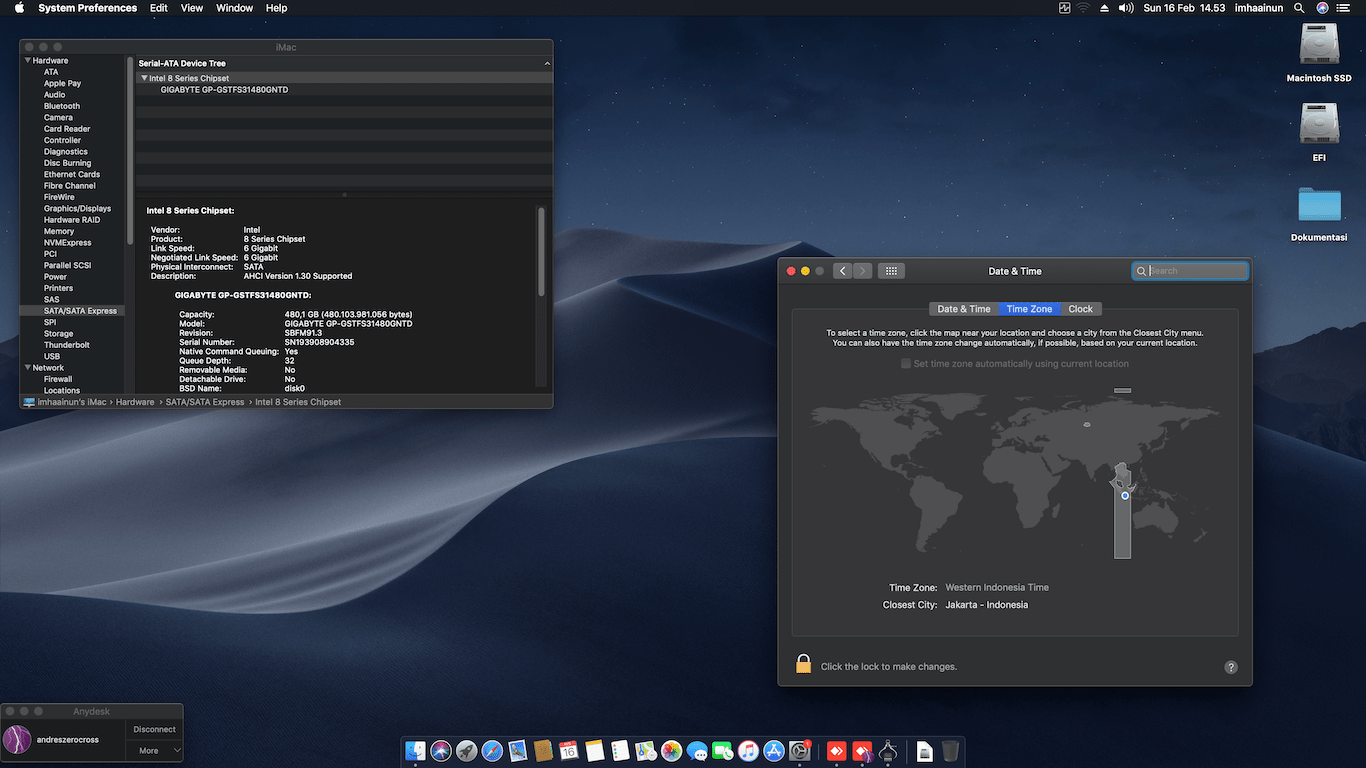This screenshot has height=768, width=1366.
Task: Show all preferences grid button
Action: pos(891,271)
